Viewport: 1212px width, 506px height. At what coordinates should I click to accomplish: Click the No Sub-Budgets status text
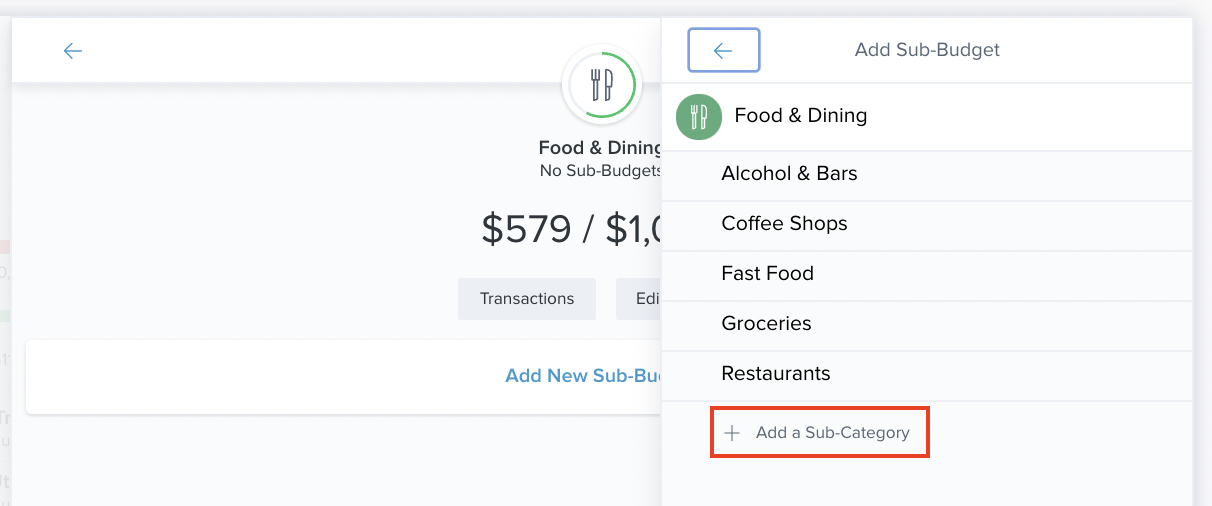click(600, 170)
